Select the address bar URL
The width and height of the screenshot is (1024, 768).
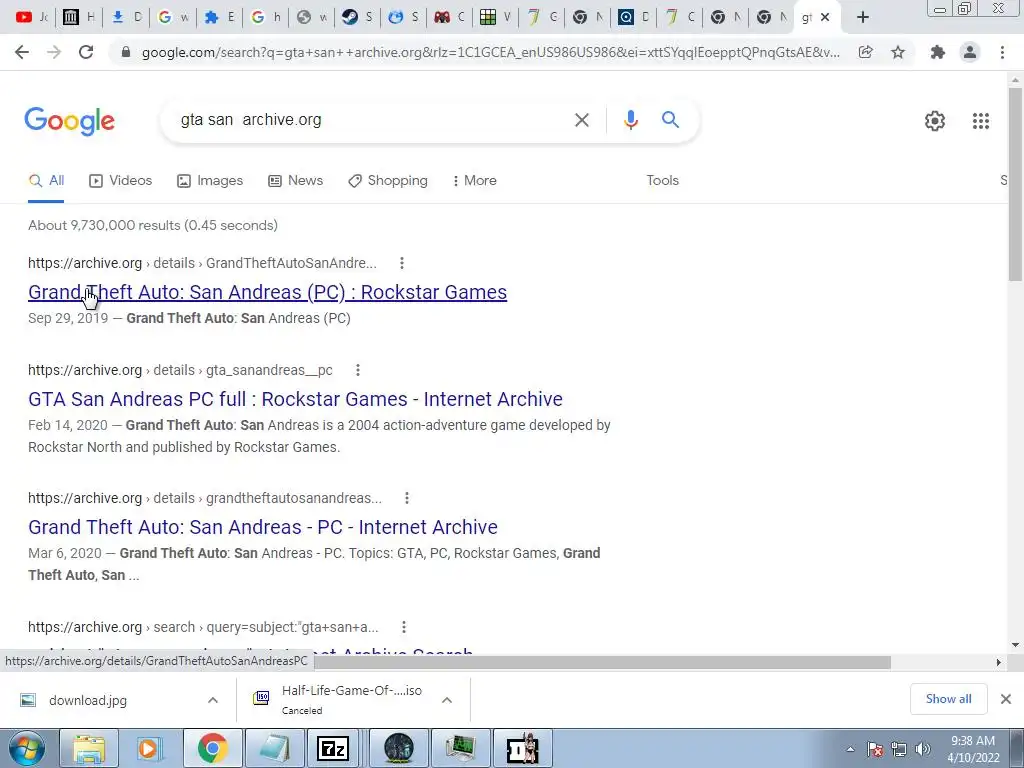pyautogui.click(x=490, y=52)
